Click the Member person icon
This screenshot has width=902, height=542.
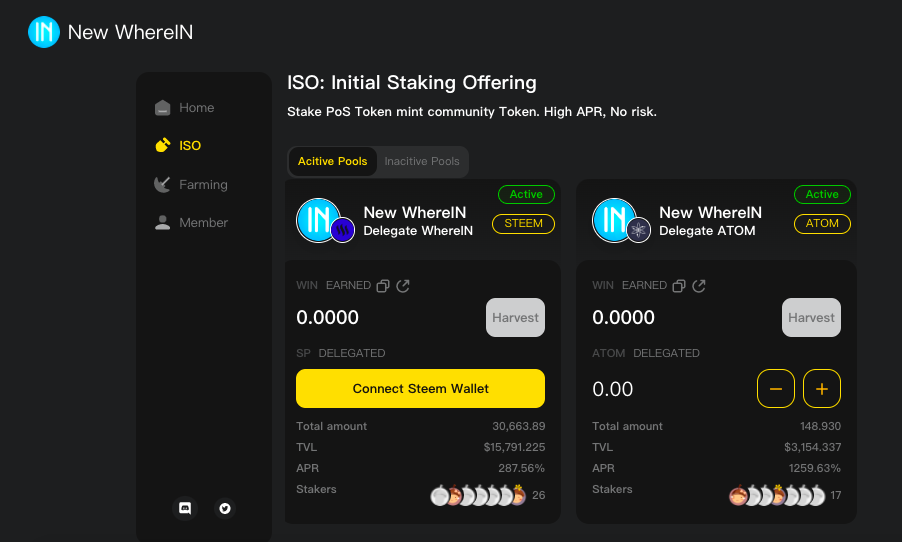point(162,223)
